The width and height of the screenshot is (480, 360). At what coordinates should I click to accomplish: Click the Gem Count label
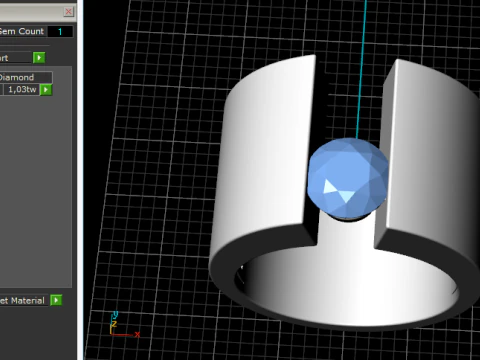coord(22,31)
